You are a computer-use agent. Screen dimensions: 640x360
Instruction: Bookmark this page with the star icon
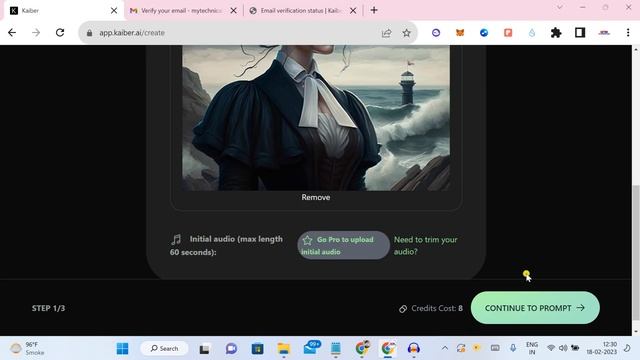pos(407,33)
